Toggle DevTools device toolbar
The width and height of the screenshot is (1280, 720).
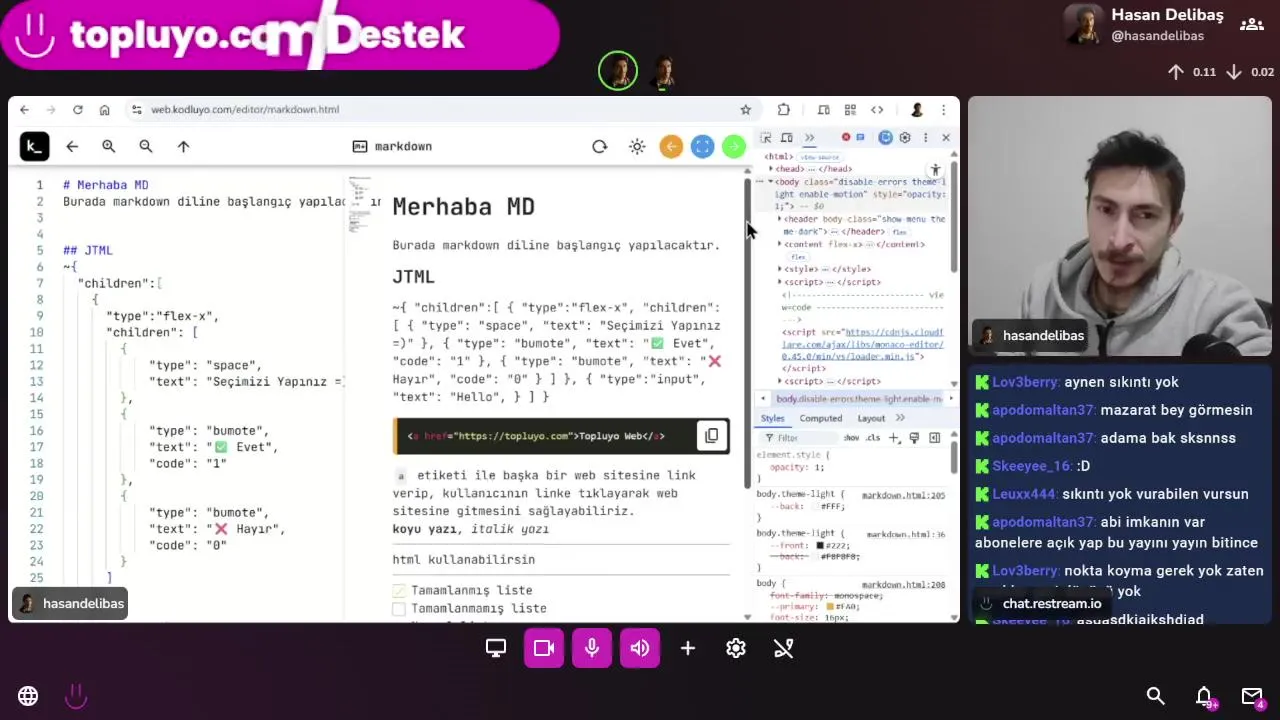click(x=787, y=138)
